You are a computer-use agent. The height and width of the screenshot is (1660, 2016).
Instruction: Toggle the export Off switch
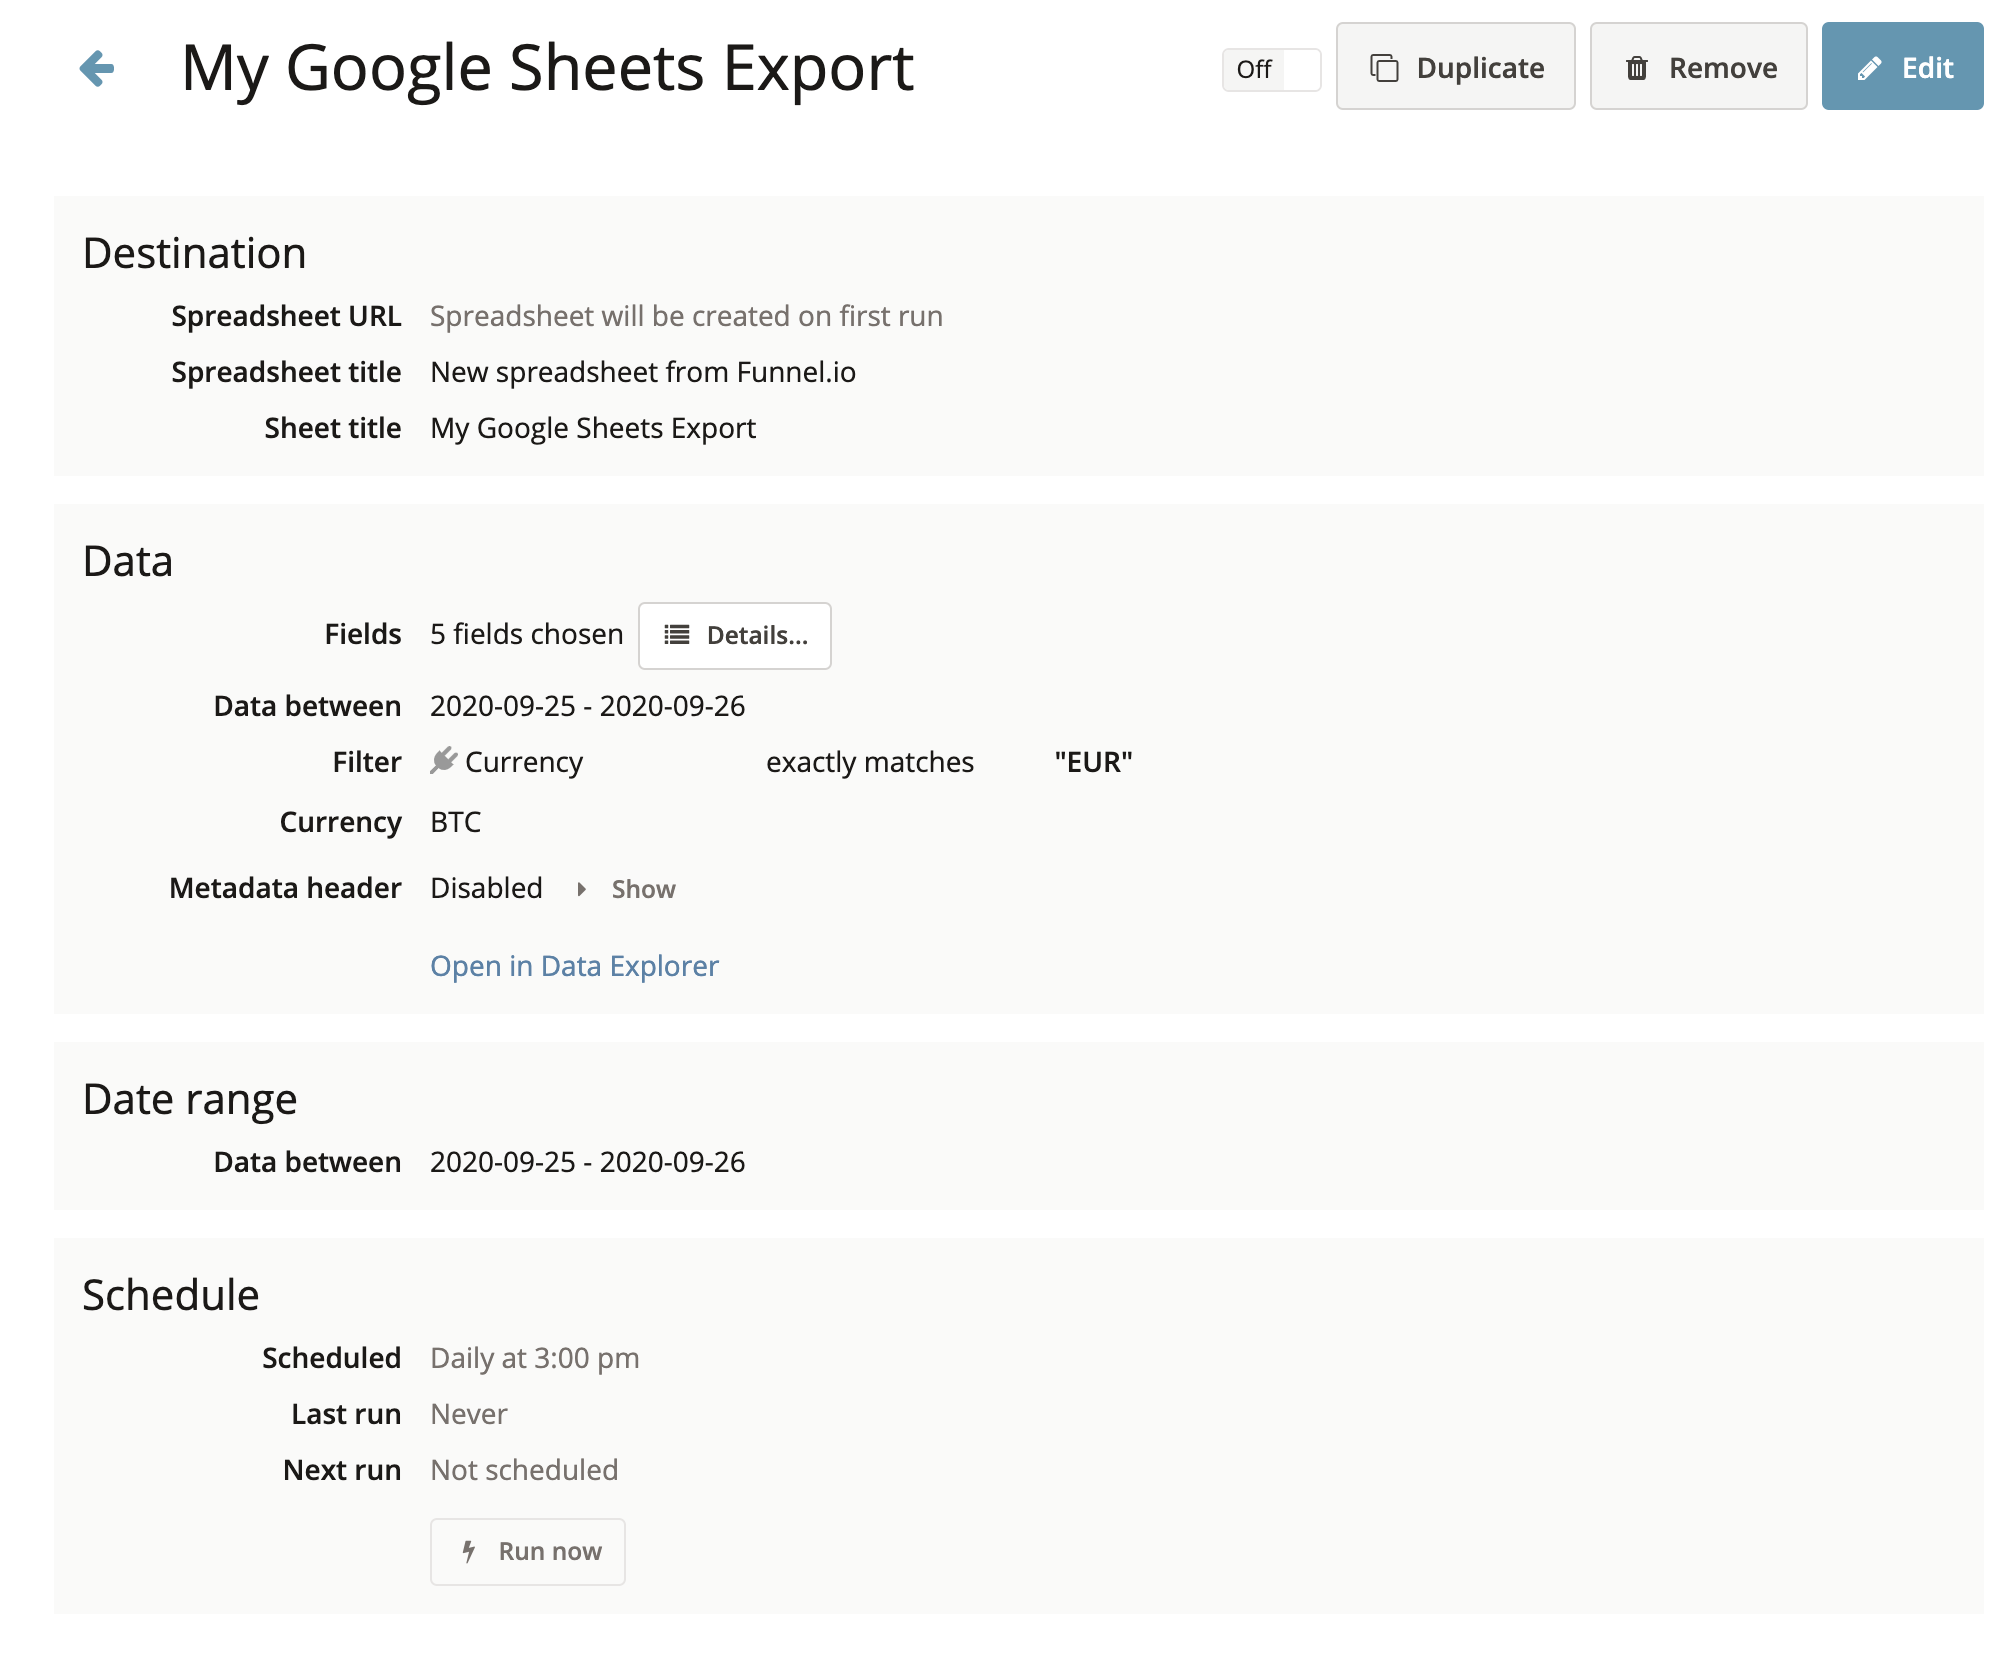point(1271,69)
